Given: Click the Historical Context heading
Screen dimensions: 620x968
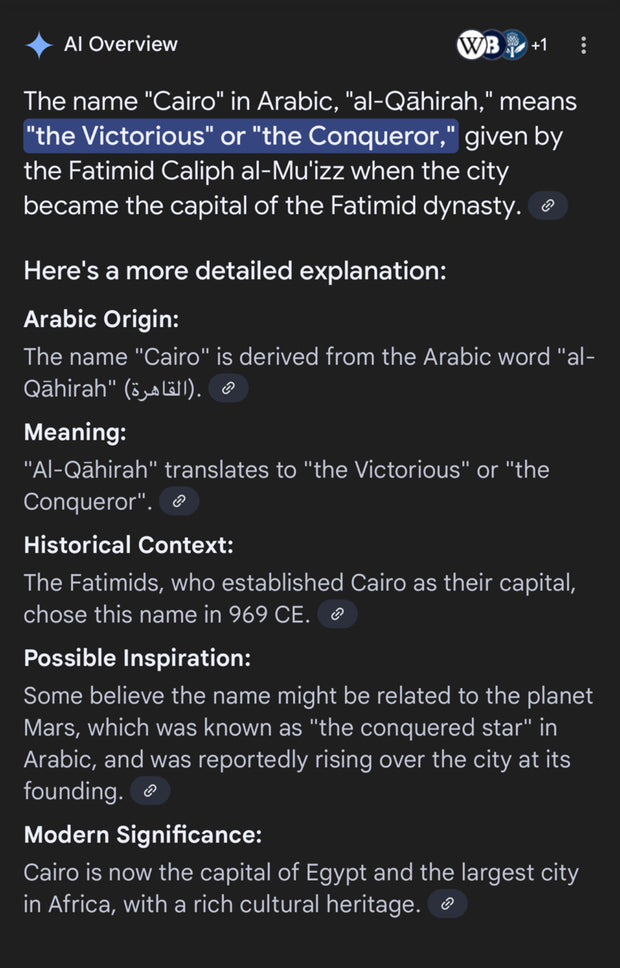Looking at the screenshot, I should pos(128,546).
